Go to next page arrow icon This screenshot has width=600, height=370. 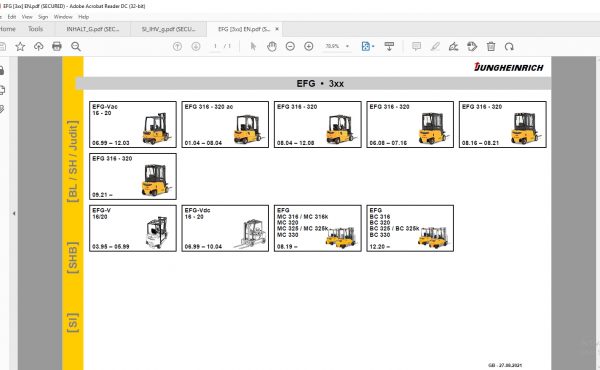(x=196, y=47)
